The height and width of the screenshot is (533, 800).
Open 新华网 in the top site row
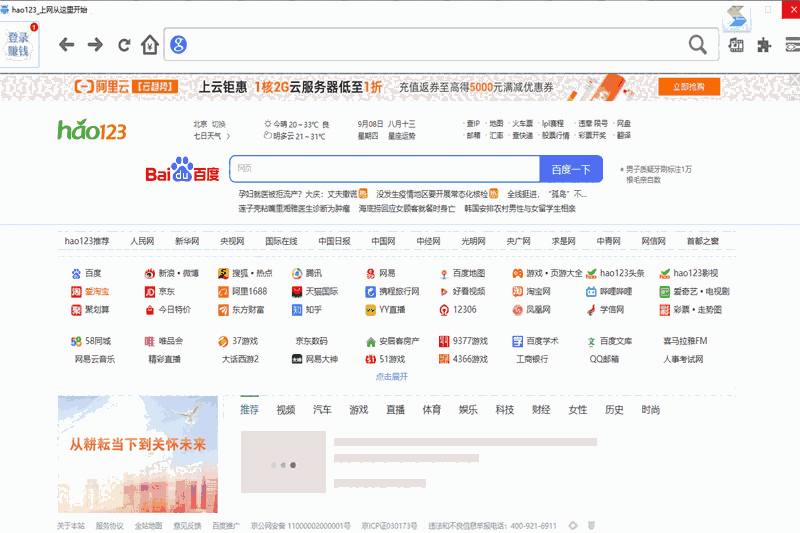[187, 241]
